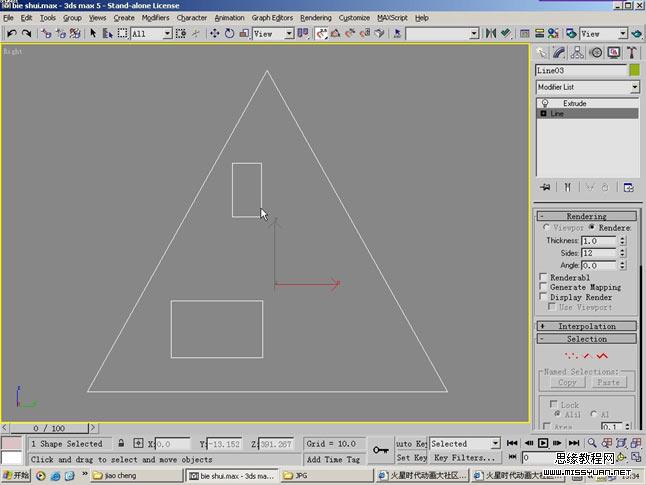The width and height of the screenshot is (646, 485).
Task: Expand the Interpolation rollout
Action: pos(587,326)
